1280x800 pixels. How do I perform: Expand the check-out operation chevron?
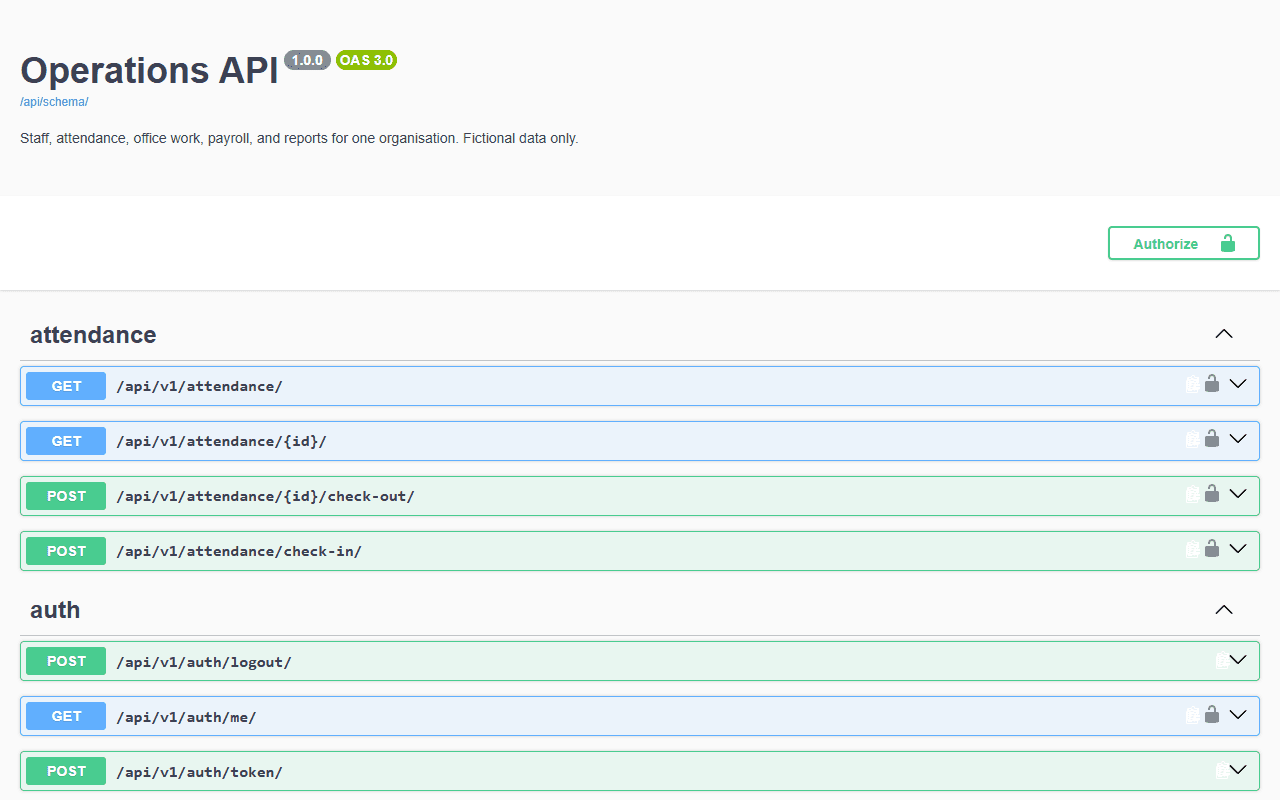(x=1238, y=494)
